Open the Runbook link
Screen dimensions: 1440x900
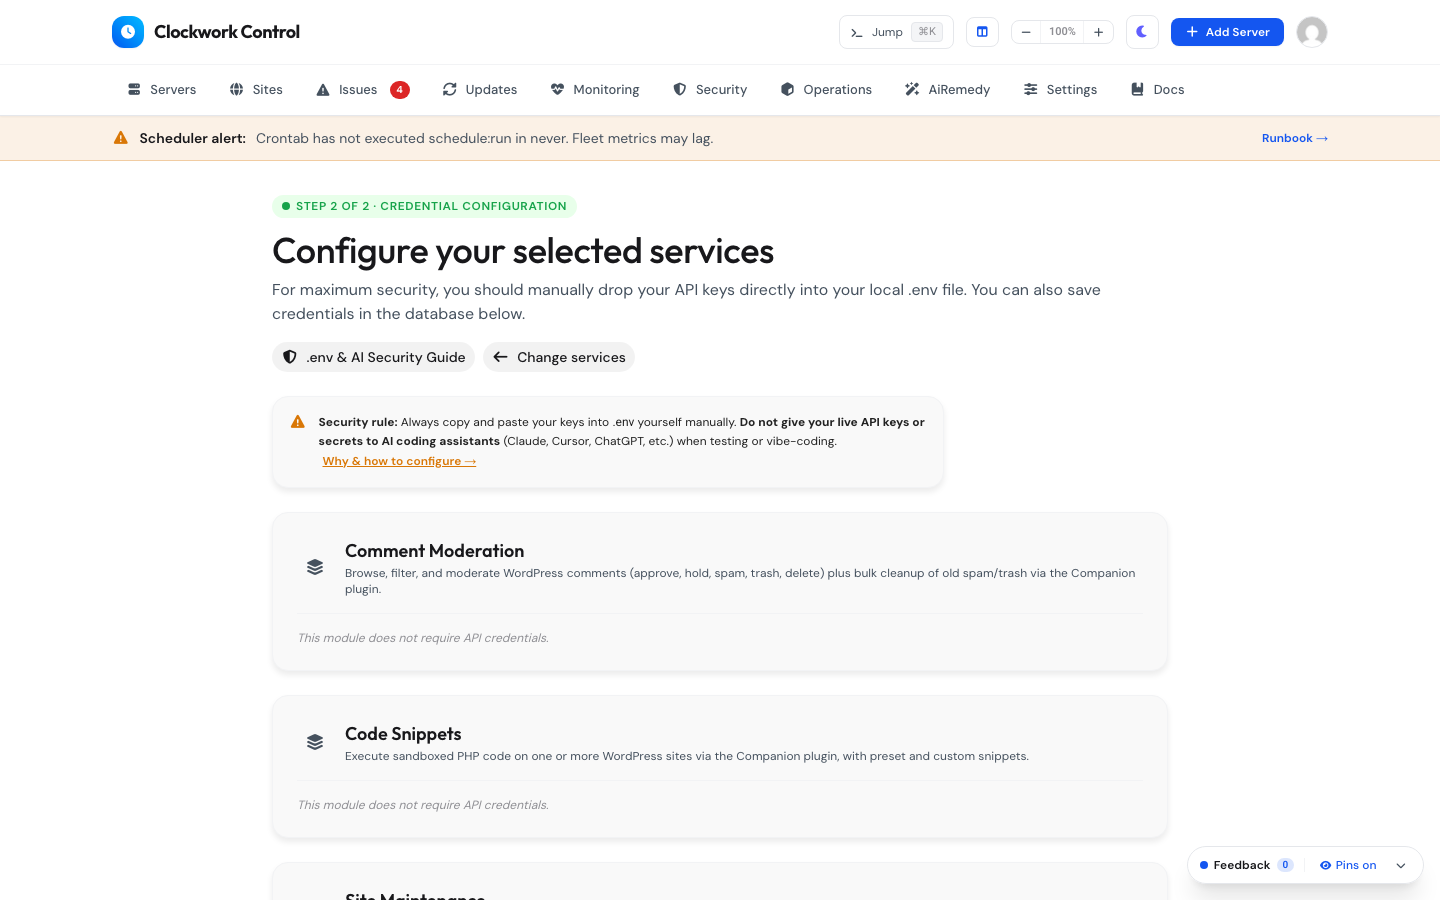pyautogui.click(x=1295, y=138)
